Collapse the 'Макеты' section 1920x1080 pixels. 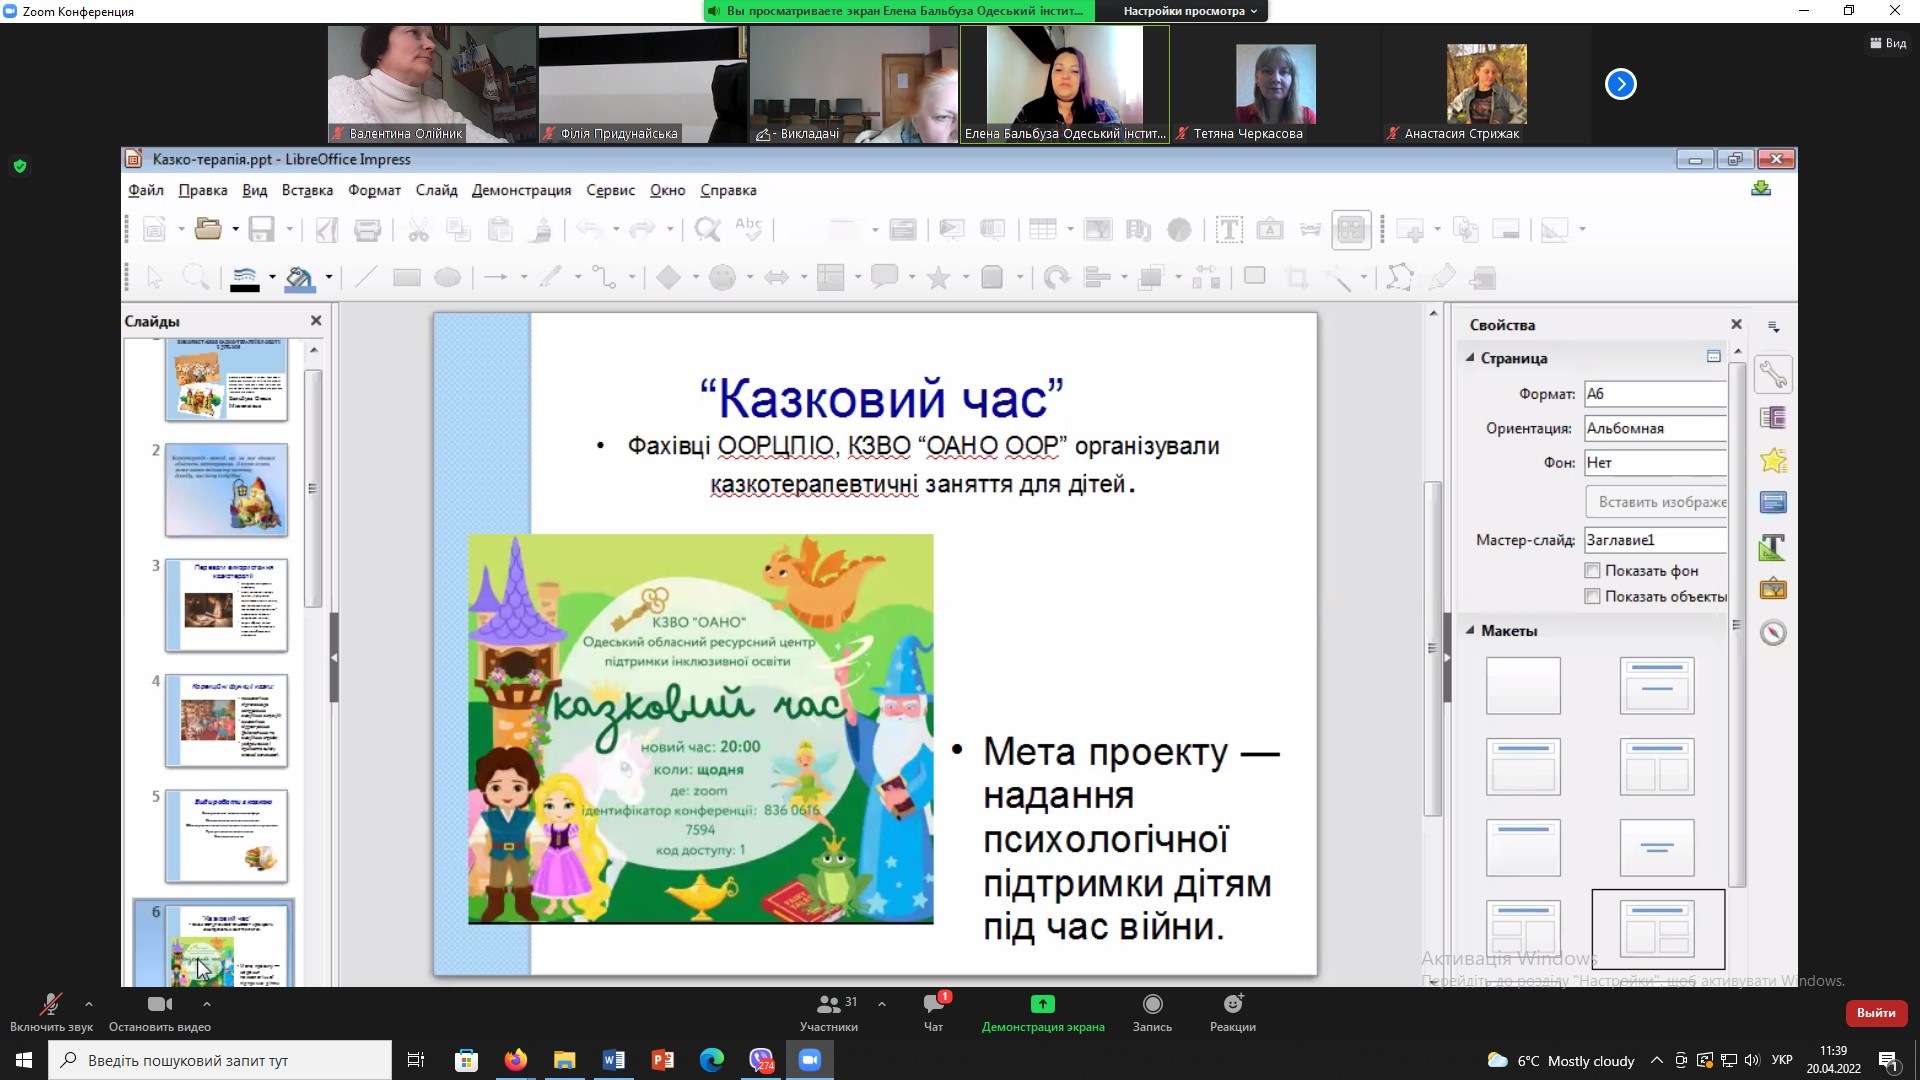[x=1470, y=631]
